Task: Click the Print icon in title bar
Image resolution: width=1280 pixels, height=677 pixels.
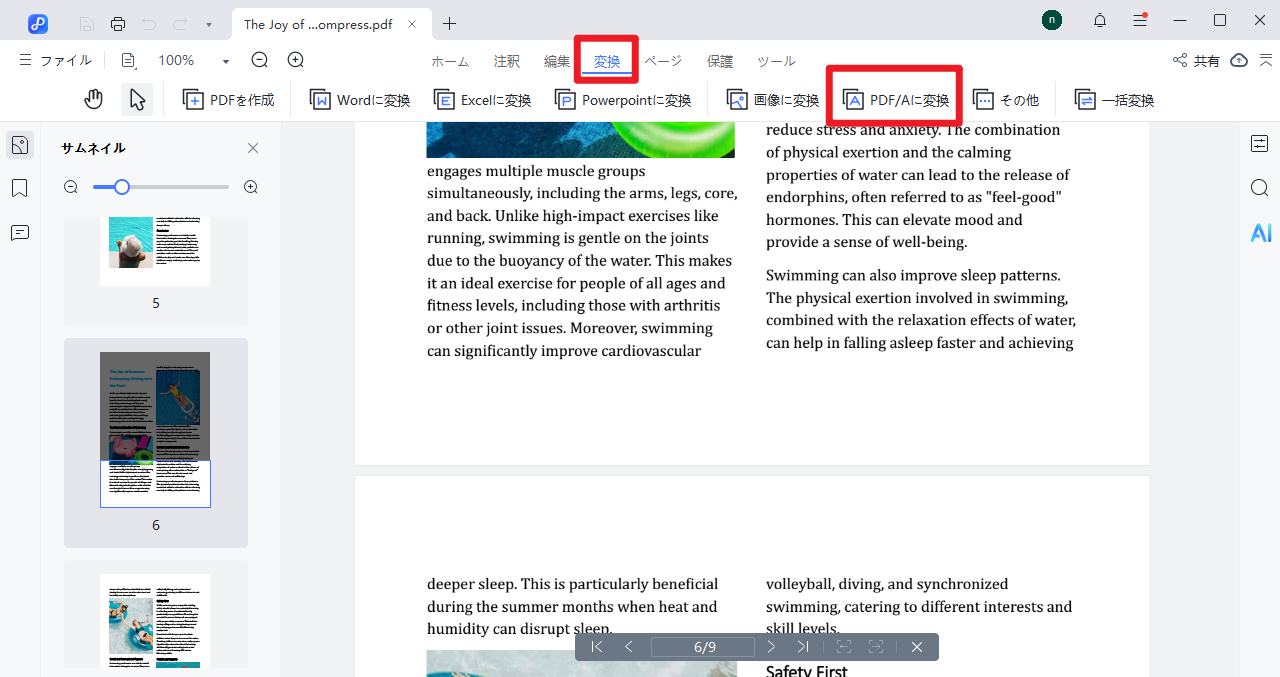Action: click(118, 24)
